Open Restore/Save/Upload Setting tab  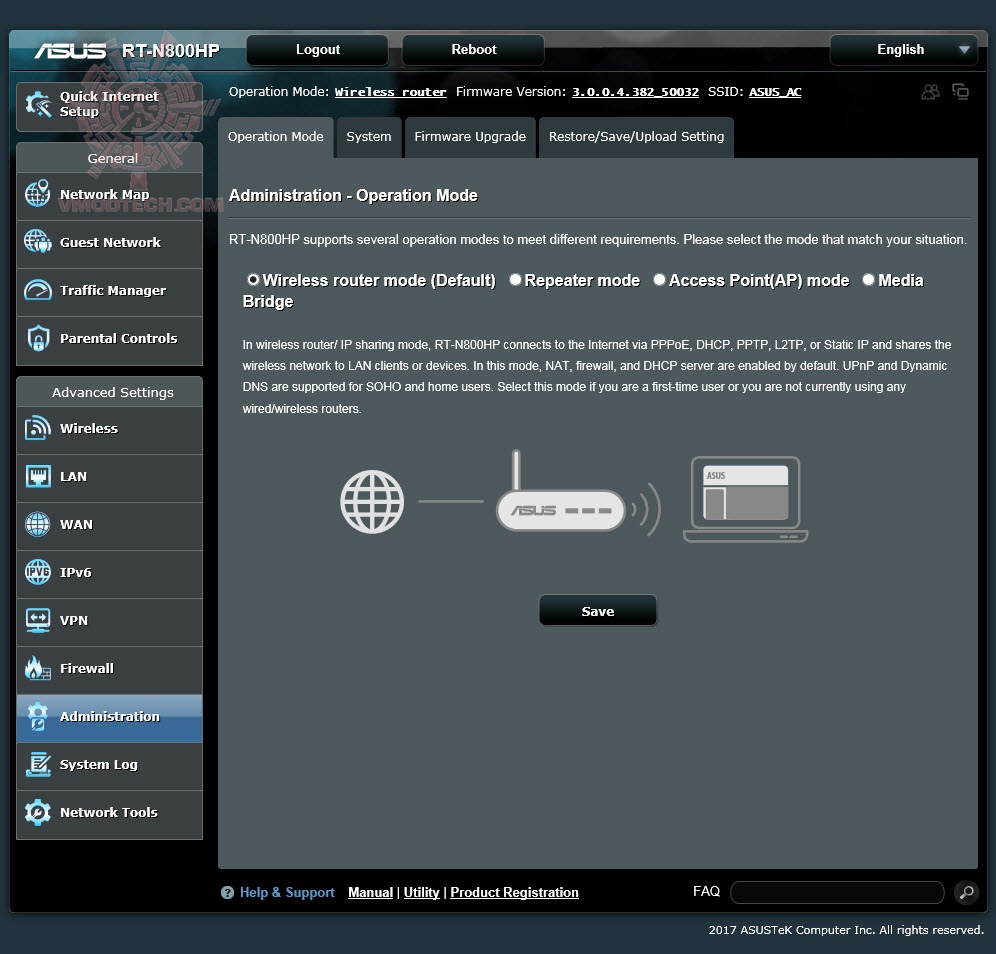636,137
